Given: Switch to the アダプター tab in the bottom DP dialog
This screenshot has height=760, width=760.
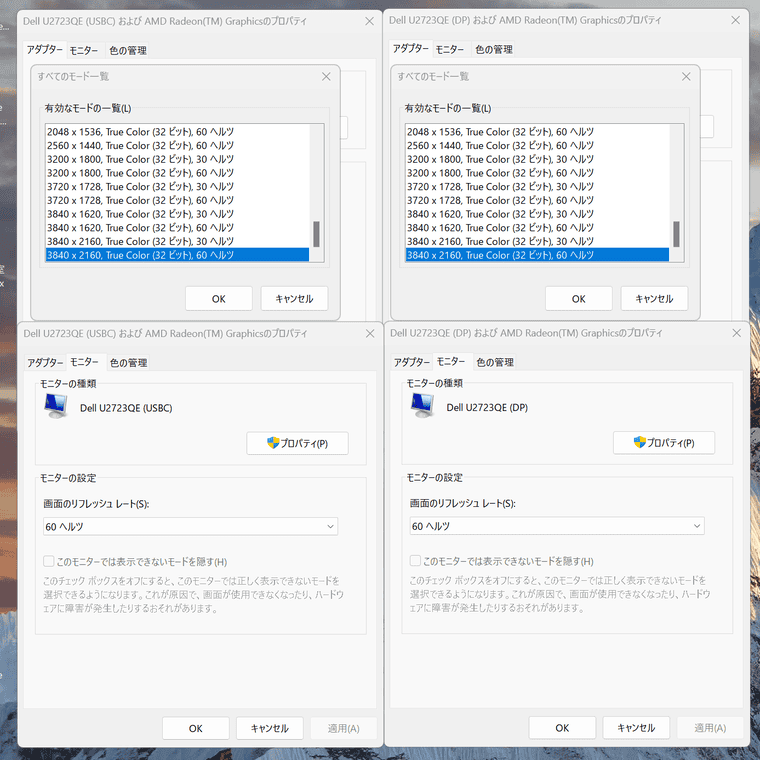Looking at the screenshot, I should click(412, 362).
